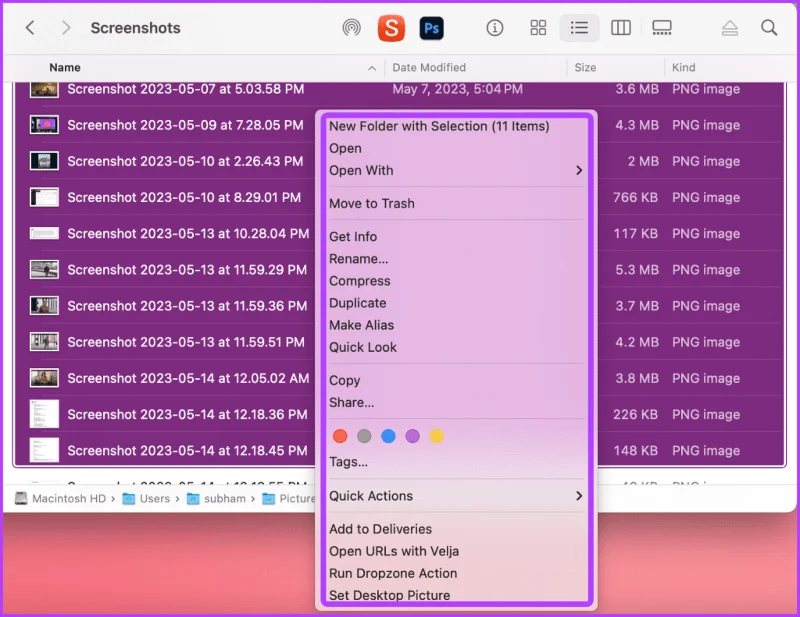Click the eject icon in toolbar

point(730,28)
